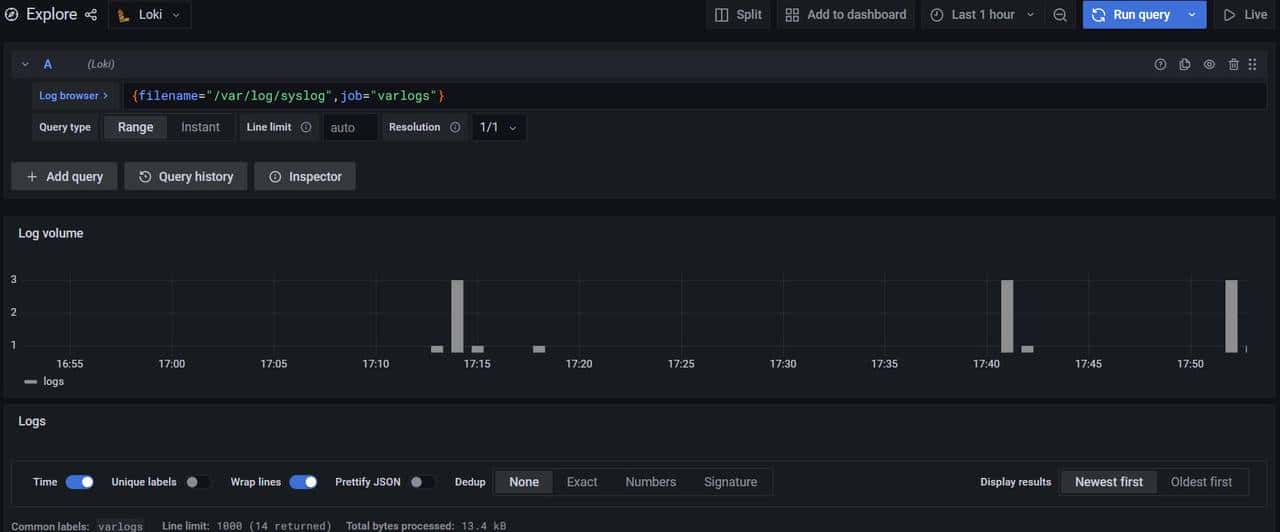Image resolution: width=1280 pixels, height=532 pixels.
Task: Select Instant query type
Action: [200, 127]
